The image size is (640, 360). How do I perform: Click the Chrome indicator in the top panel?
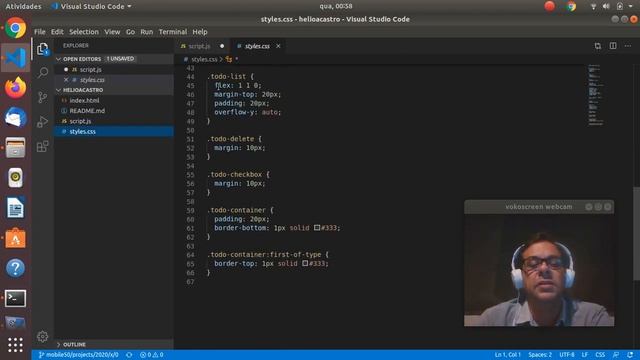571,6
